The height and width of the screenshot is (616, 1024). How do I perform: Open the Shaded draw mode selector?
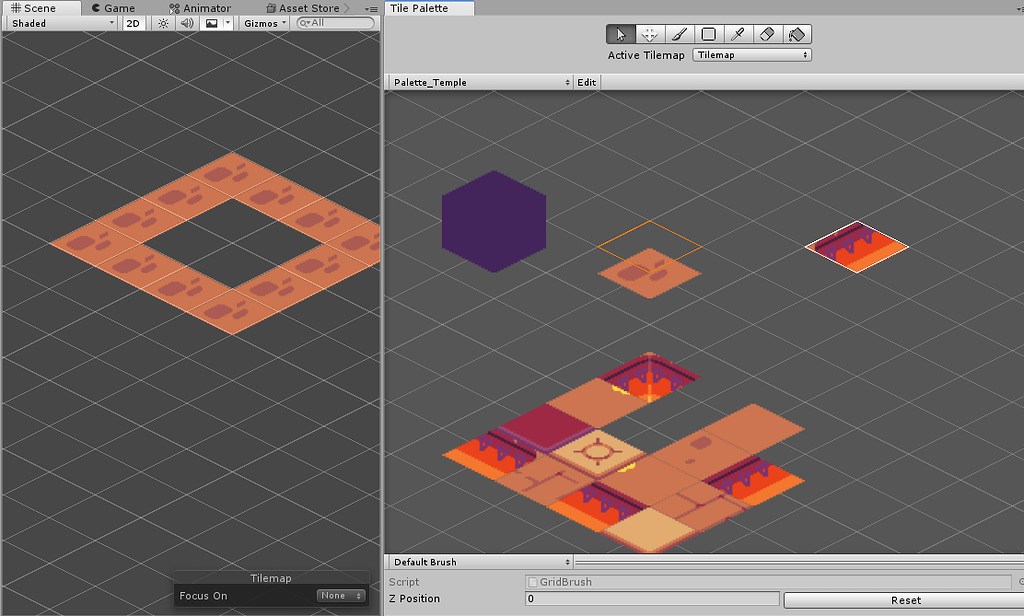coord(60,23)
